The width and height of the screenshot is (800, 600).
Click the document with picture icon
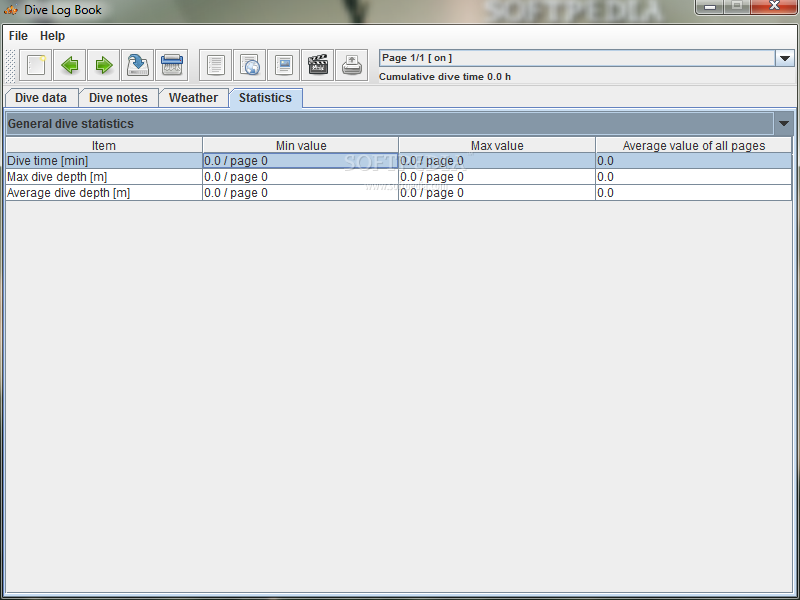(x=284, y=65)
